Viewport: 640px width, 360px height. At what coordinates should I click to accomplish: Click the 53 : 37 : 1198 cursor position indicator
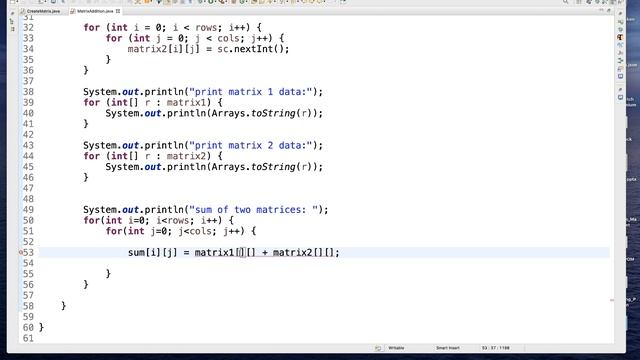(x=496, y=348)
